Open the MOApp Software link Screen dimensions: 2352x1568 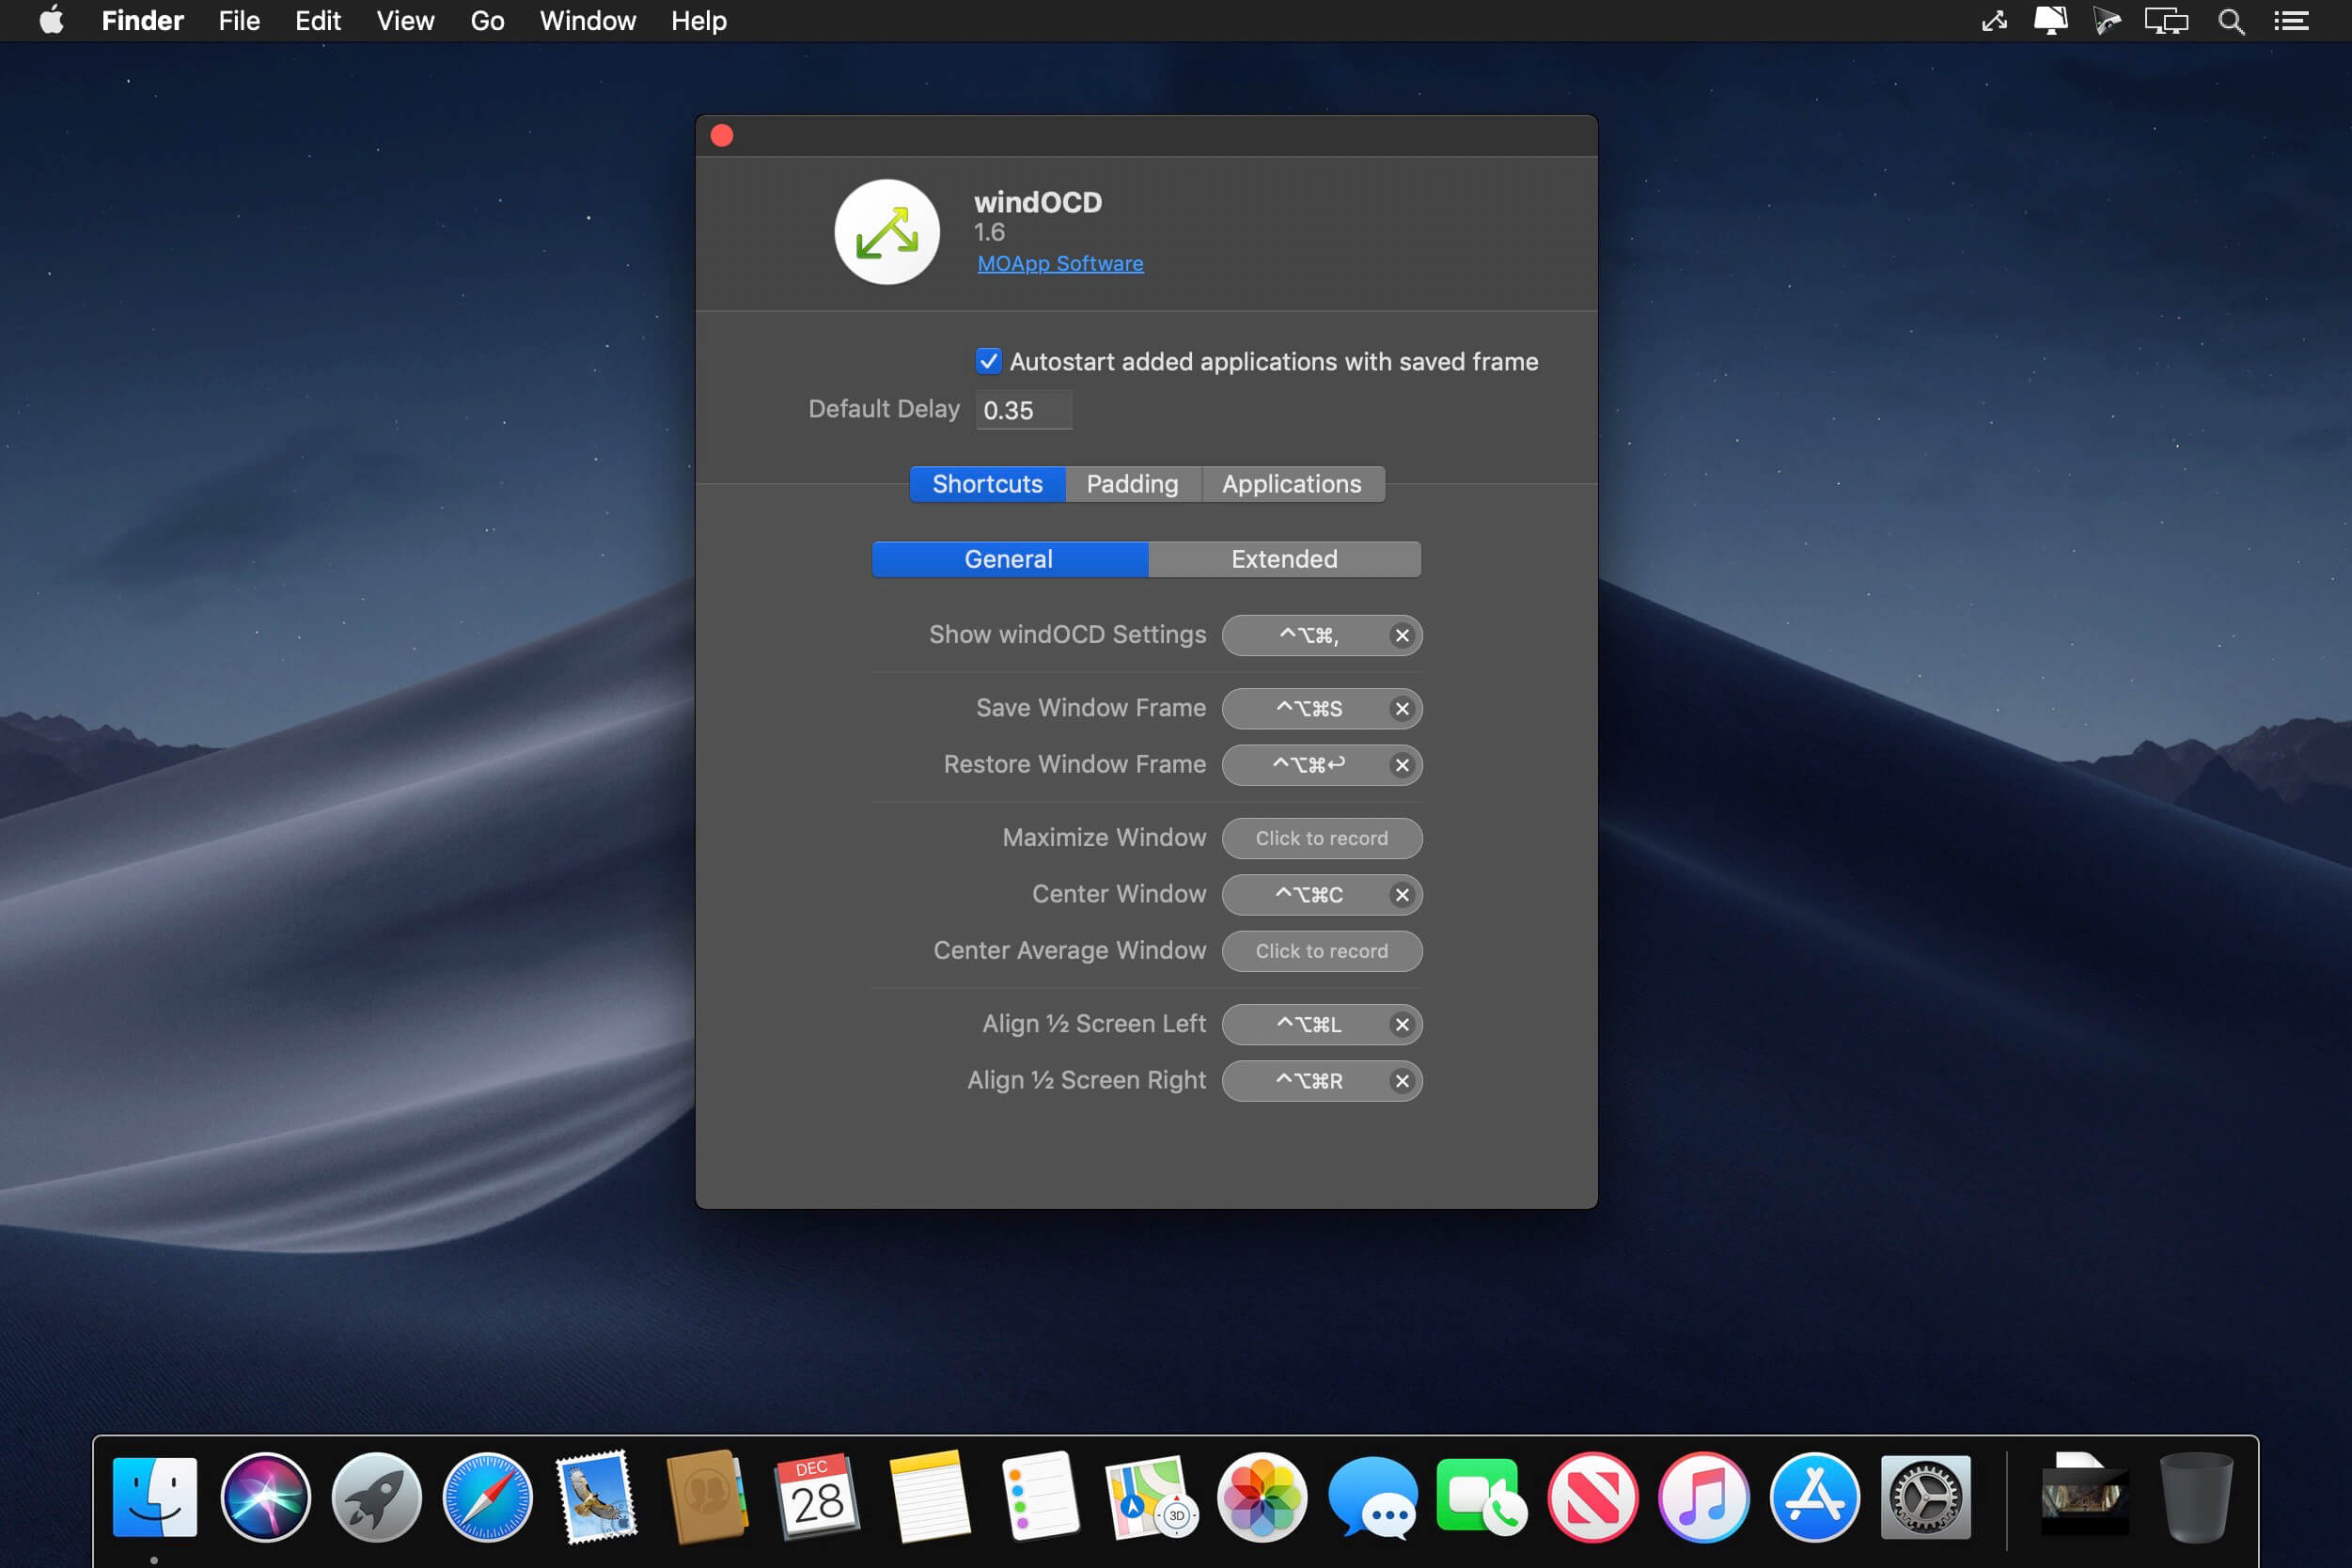coord(1060,263)
